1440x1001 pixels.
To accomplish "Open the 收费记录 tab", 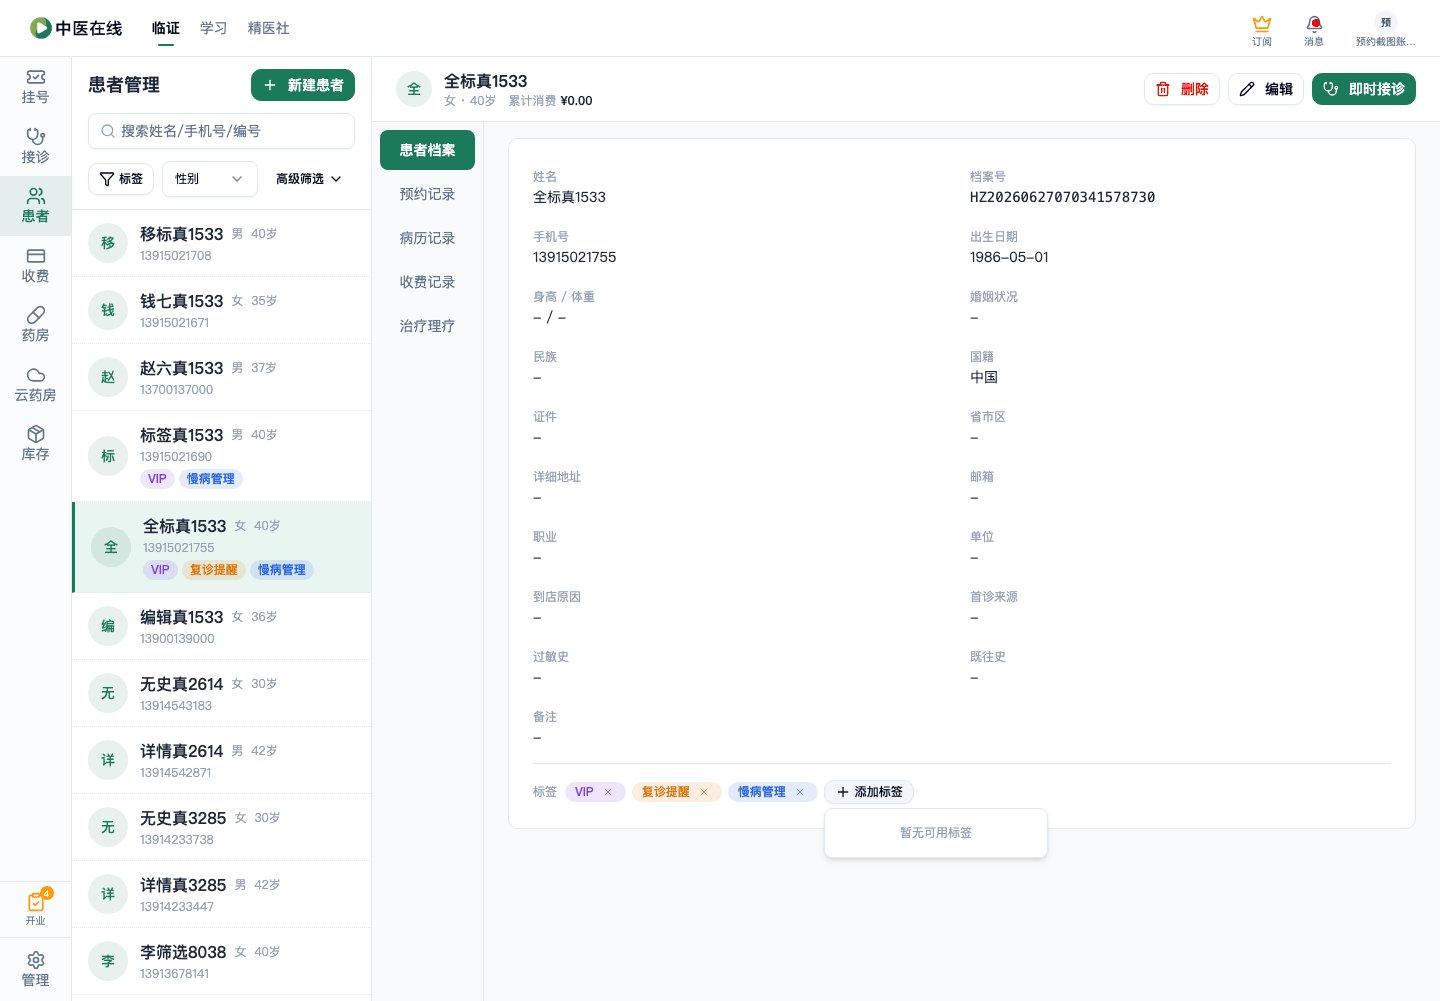I will tap(427, 282).
